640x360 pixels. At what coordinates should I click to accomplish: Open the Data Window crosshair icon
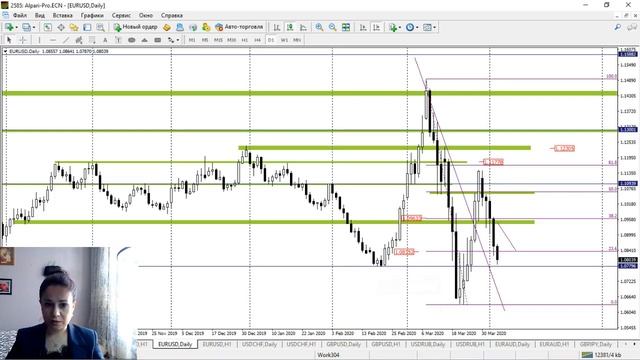point(61,27)
